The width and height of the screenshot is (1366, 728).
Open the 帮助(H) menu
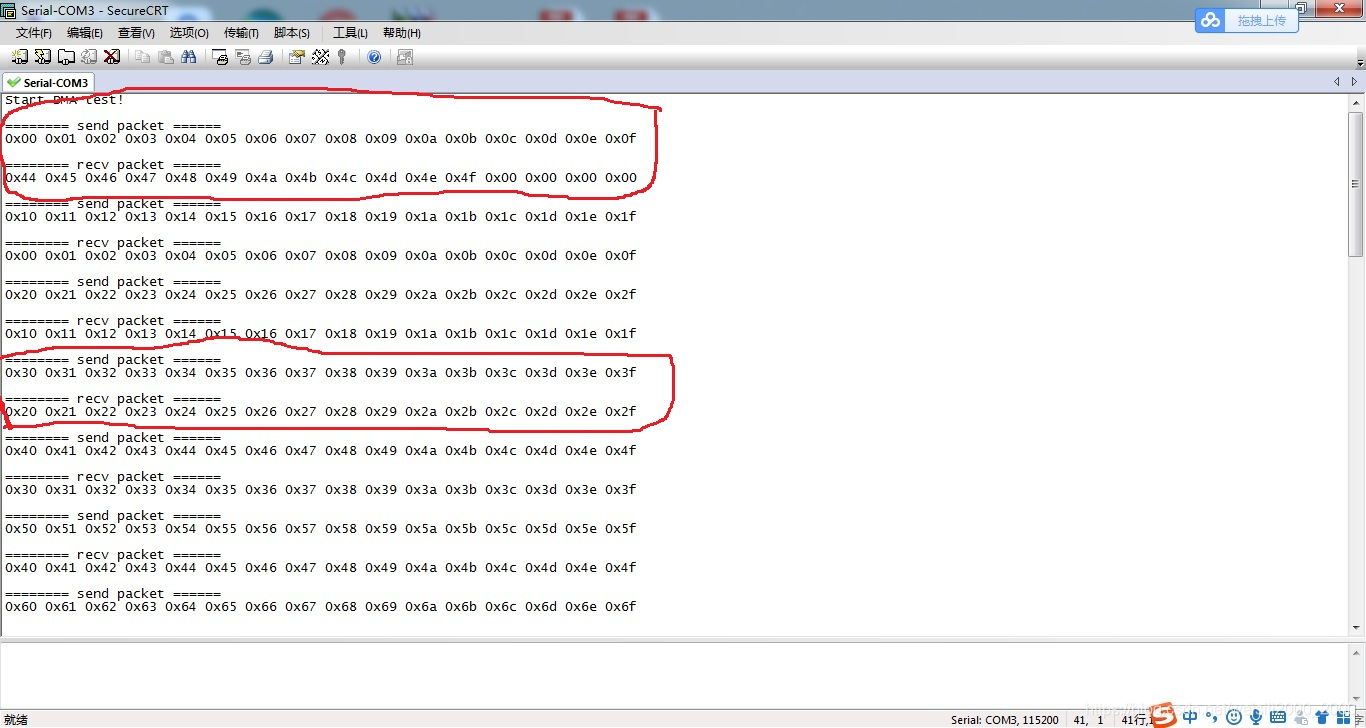[x=402, y=33]
